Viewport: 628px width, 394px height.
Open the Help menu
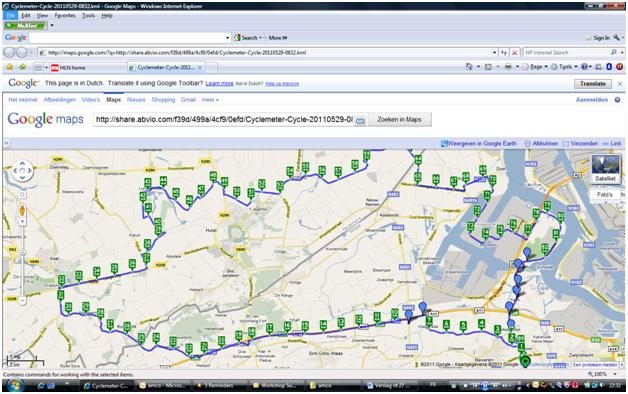pos(107,16)
